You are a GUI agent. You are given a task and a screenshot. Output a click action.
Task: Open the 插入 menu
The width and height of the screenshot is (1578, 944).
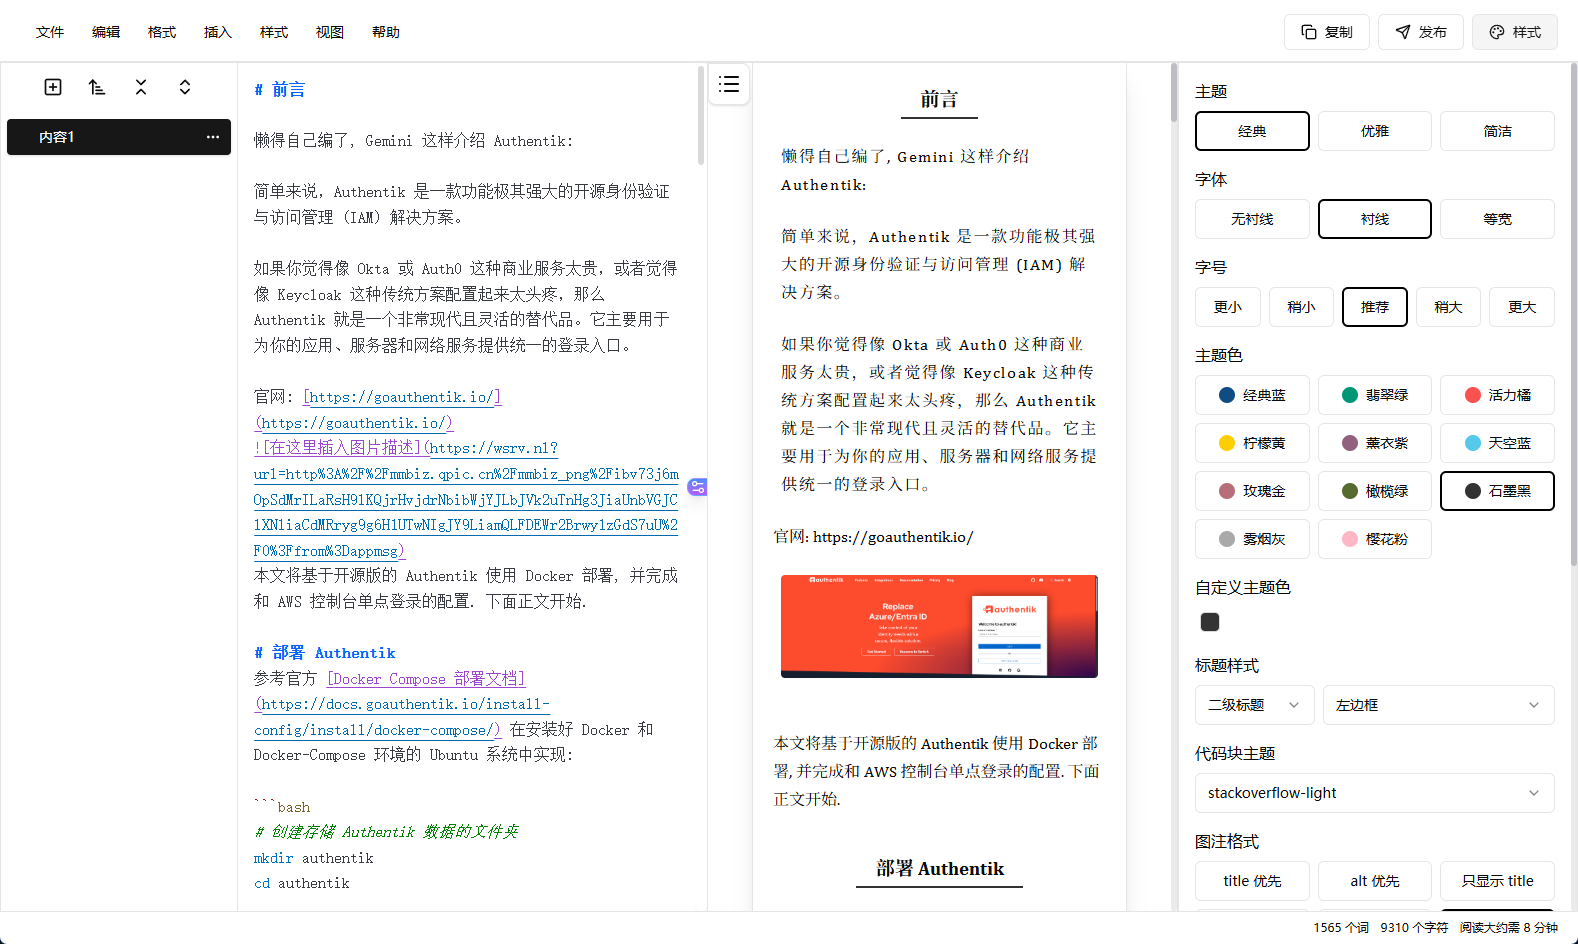coord(218,32)
